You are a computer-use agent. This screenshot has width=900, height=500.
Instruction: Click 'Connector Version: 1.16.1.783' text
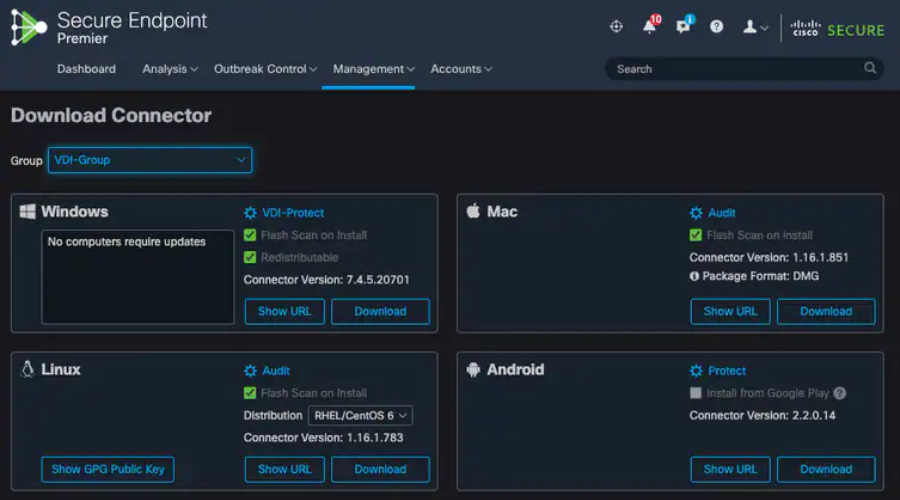tap(324, 437)
